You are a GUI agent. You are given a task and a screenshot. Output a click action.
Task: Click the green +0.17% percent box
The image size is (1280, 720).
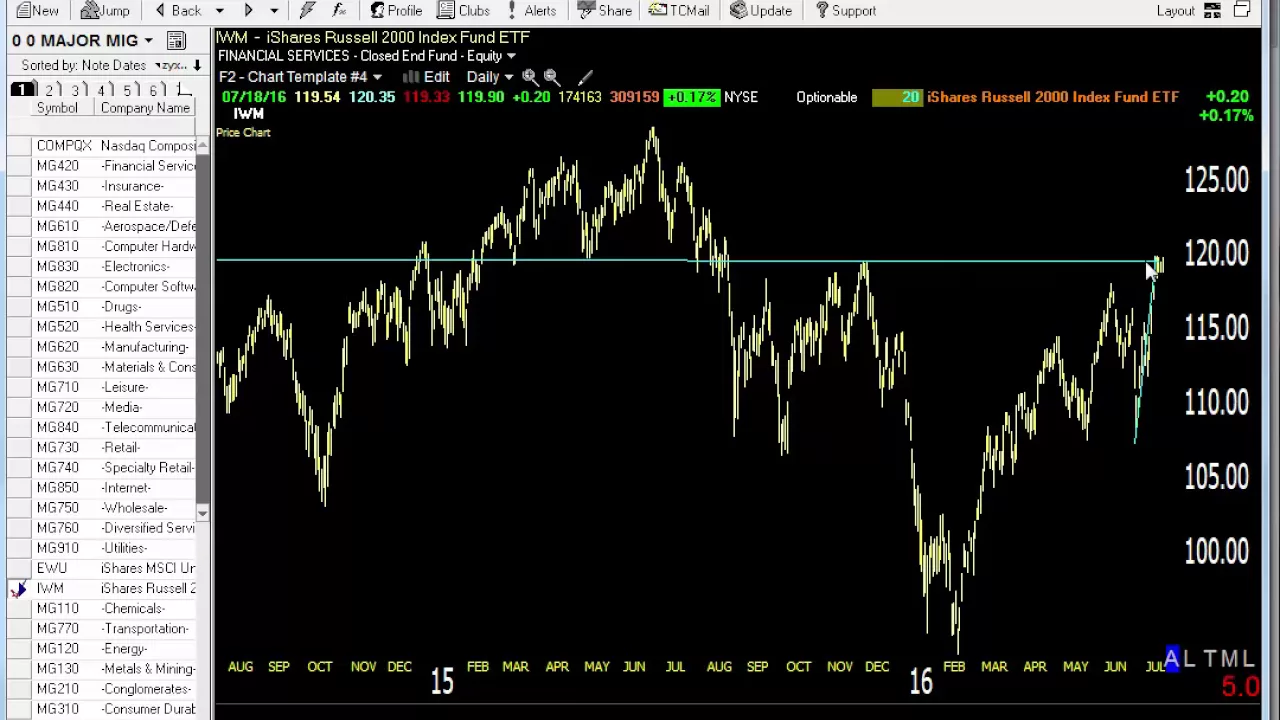pyautogui.click(x=692, y=97)
